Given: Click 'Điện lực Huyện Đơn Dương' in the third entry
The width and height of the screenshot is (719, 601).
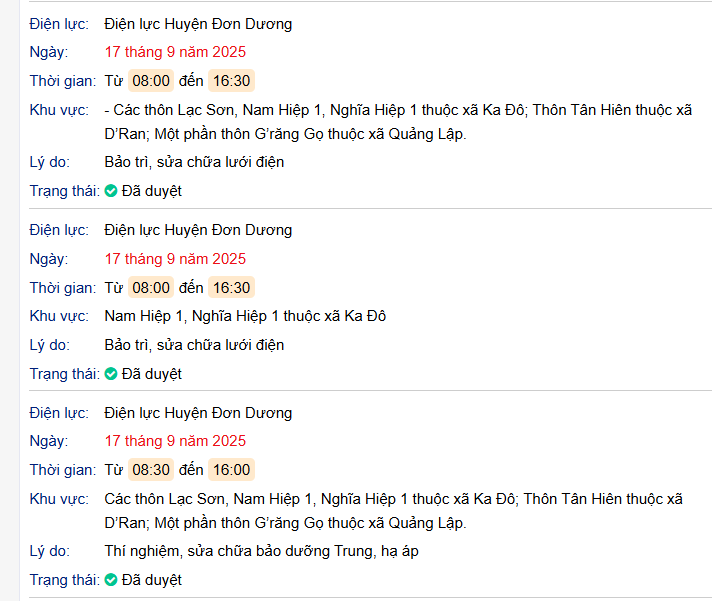Looking at the screenshot, I should [198, 413].
